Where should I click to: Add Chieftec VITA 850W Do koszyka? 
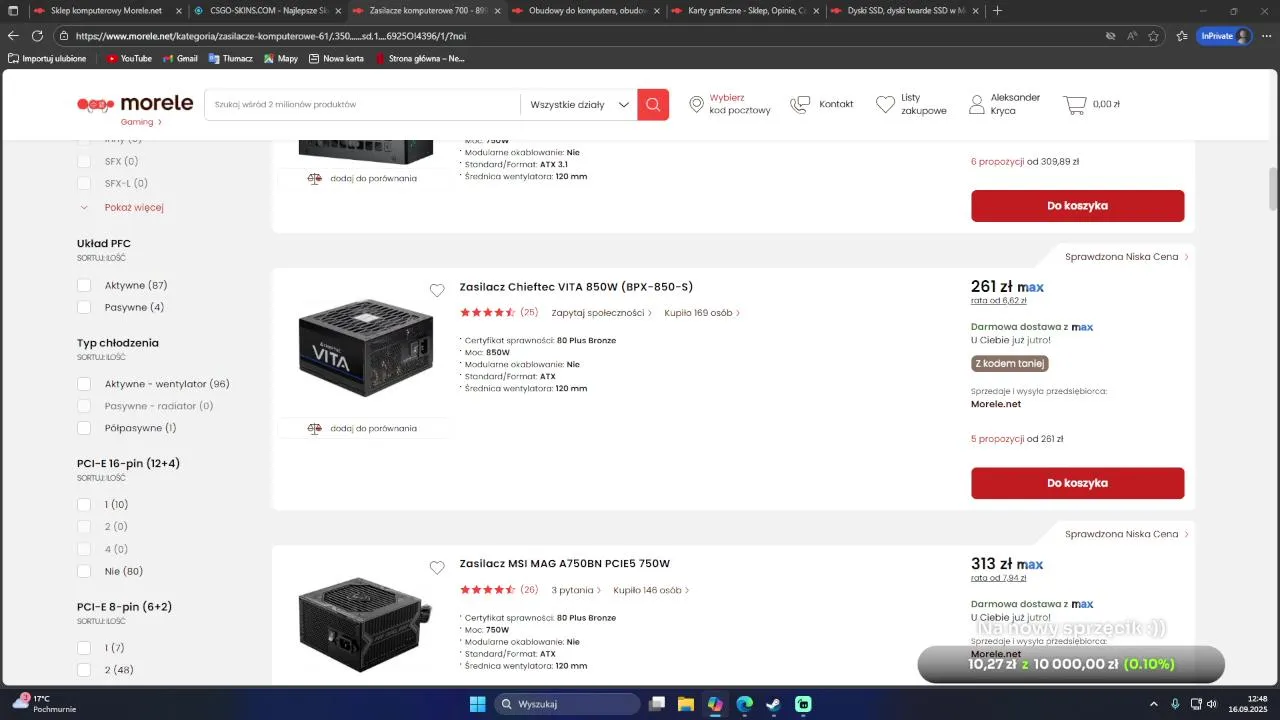point(1077,483)
